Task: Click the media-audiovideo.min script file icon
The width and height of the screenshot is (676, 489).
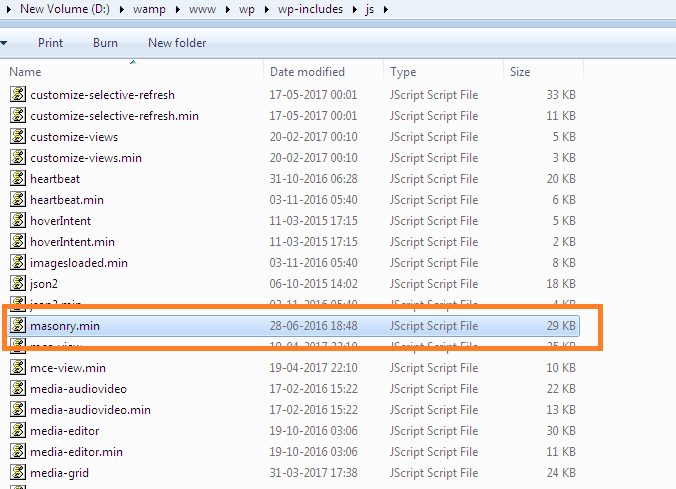Action: (18, 409)
